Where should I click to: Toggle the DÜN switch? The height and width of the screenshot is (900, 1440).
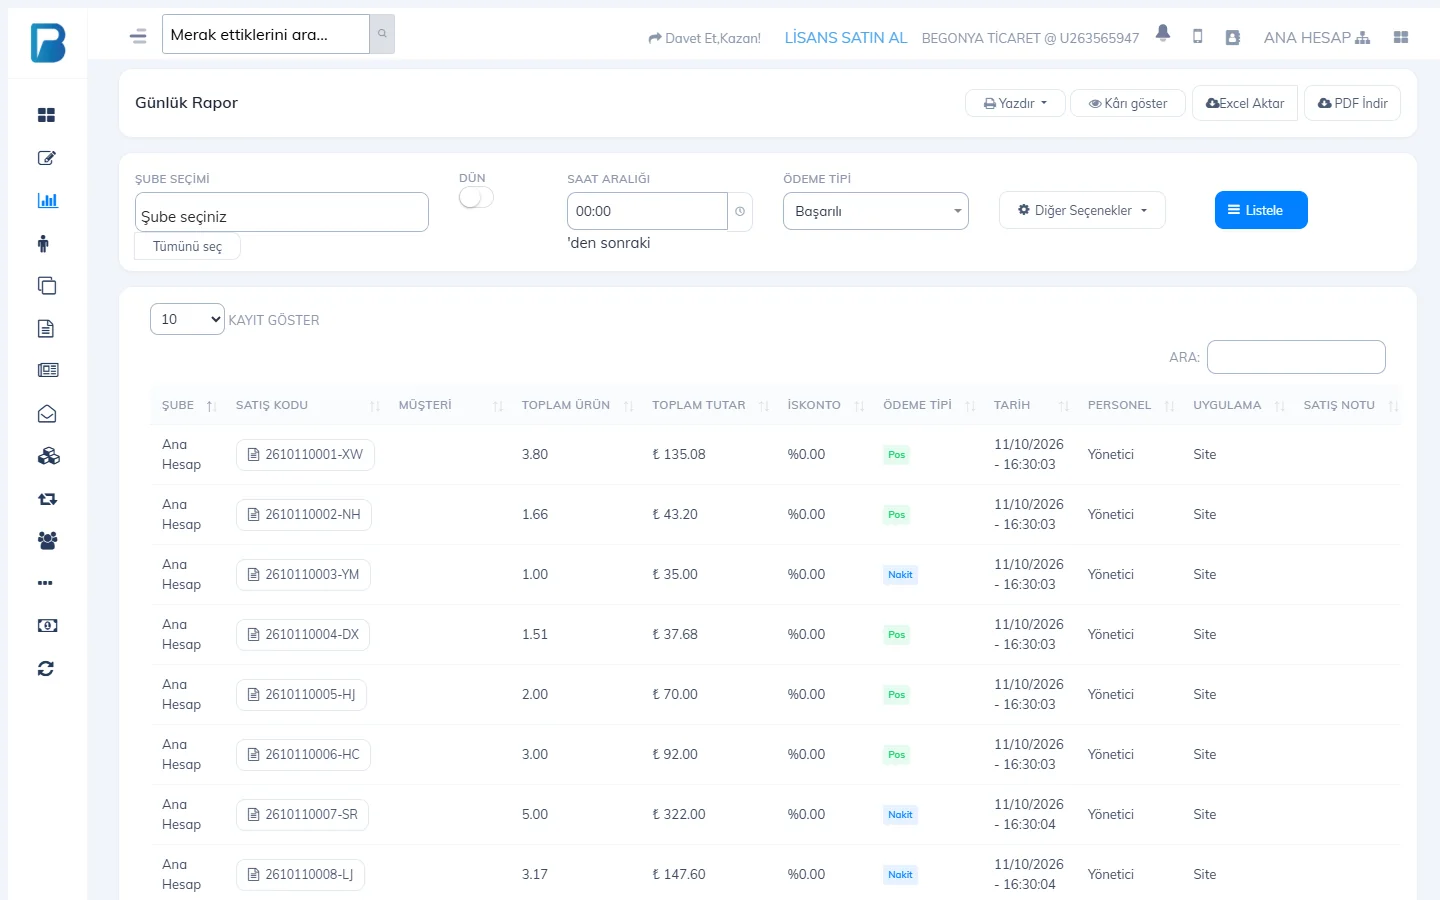click(476, 198)
